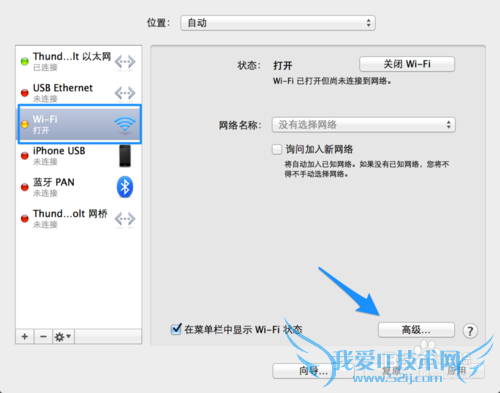Viewport: 500px width, 393px height.
Task: Click the USB Ethernet arrows icon
Action: pos(125,93)
